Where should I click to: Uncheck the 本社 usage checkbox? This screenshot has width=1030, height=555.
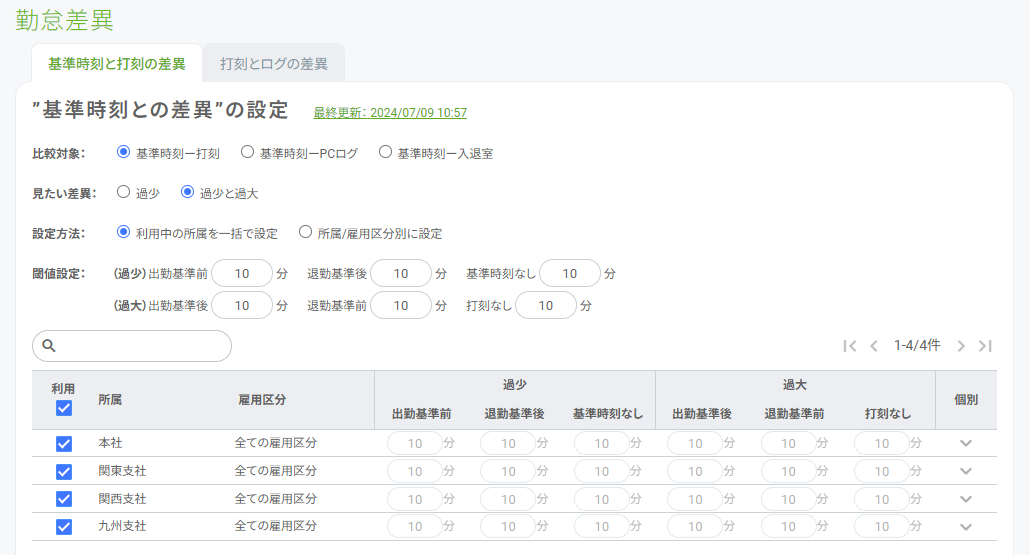coord(64,443)
